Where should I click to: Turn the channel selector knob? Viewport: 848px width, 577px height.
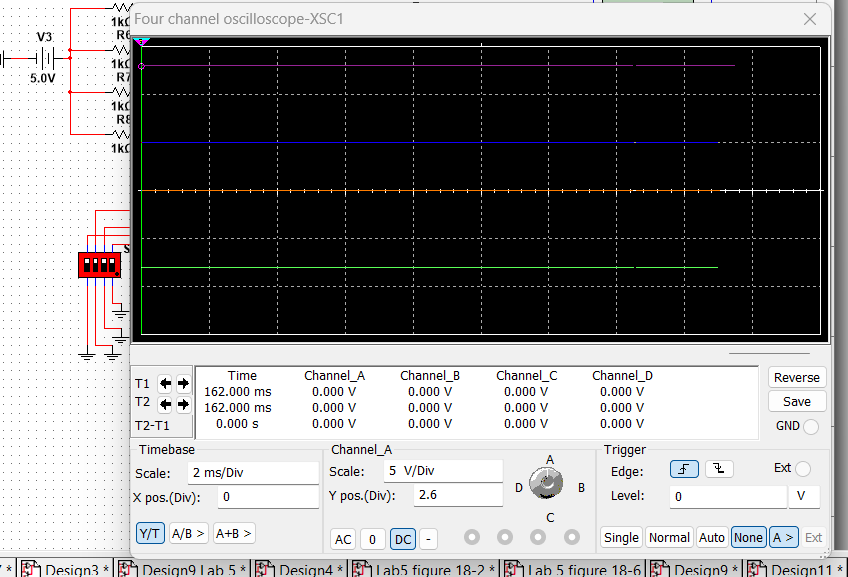pyautogui.click(x=547, y=484)
